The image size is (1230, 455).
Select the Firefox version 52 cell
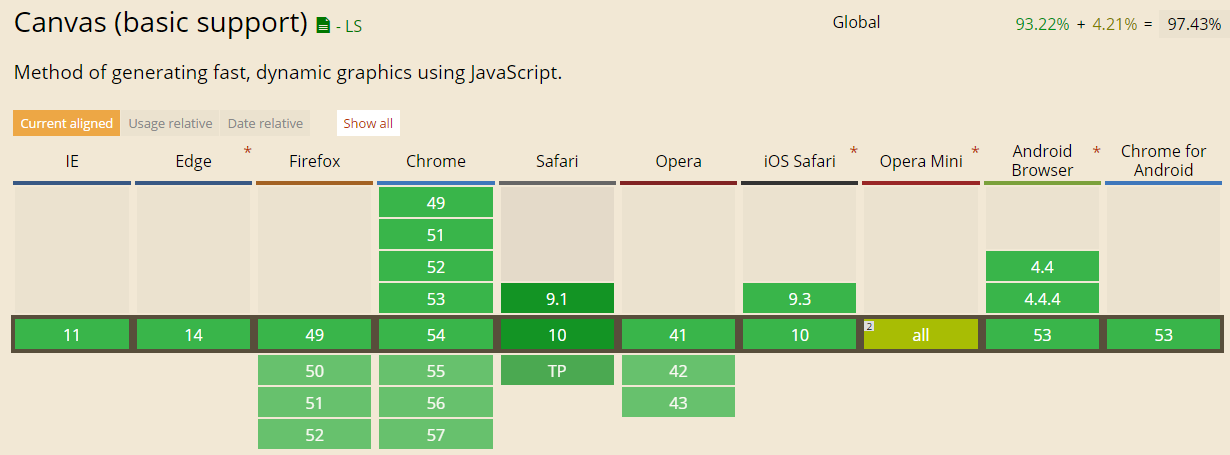pyautogui.click(x=314, y=435)
